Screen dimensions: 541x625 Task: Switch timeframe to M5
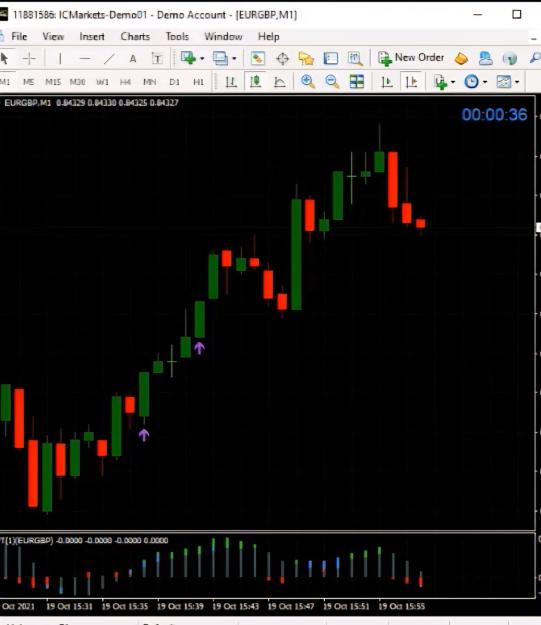coord(28,82)
